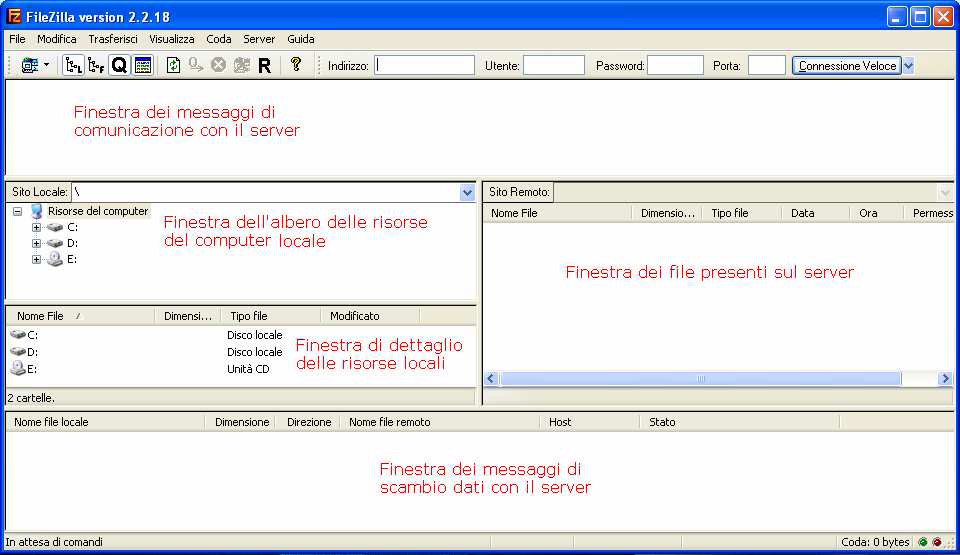Click queue column Stato
The image size is (960, 555).
click(x=740, y=422)
